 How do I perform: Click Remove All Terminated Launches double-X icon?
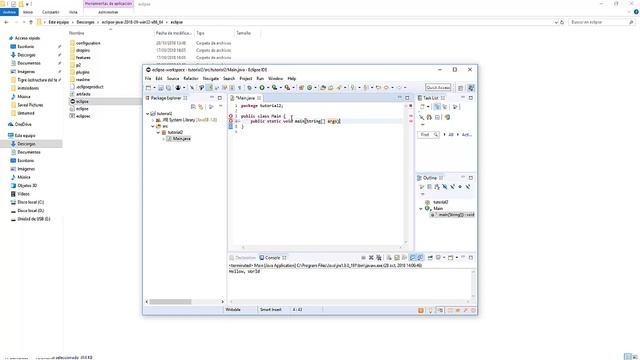point(379,258)
